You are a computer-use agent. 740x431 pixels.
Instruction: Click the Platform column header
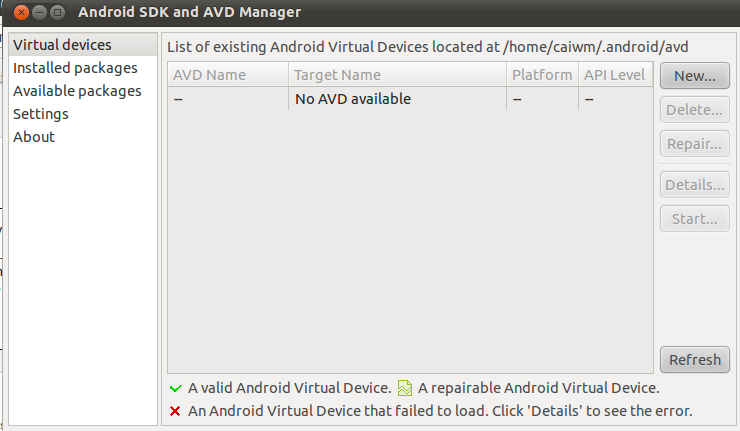click(542, 75)
